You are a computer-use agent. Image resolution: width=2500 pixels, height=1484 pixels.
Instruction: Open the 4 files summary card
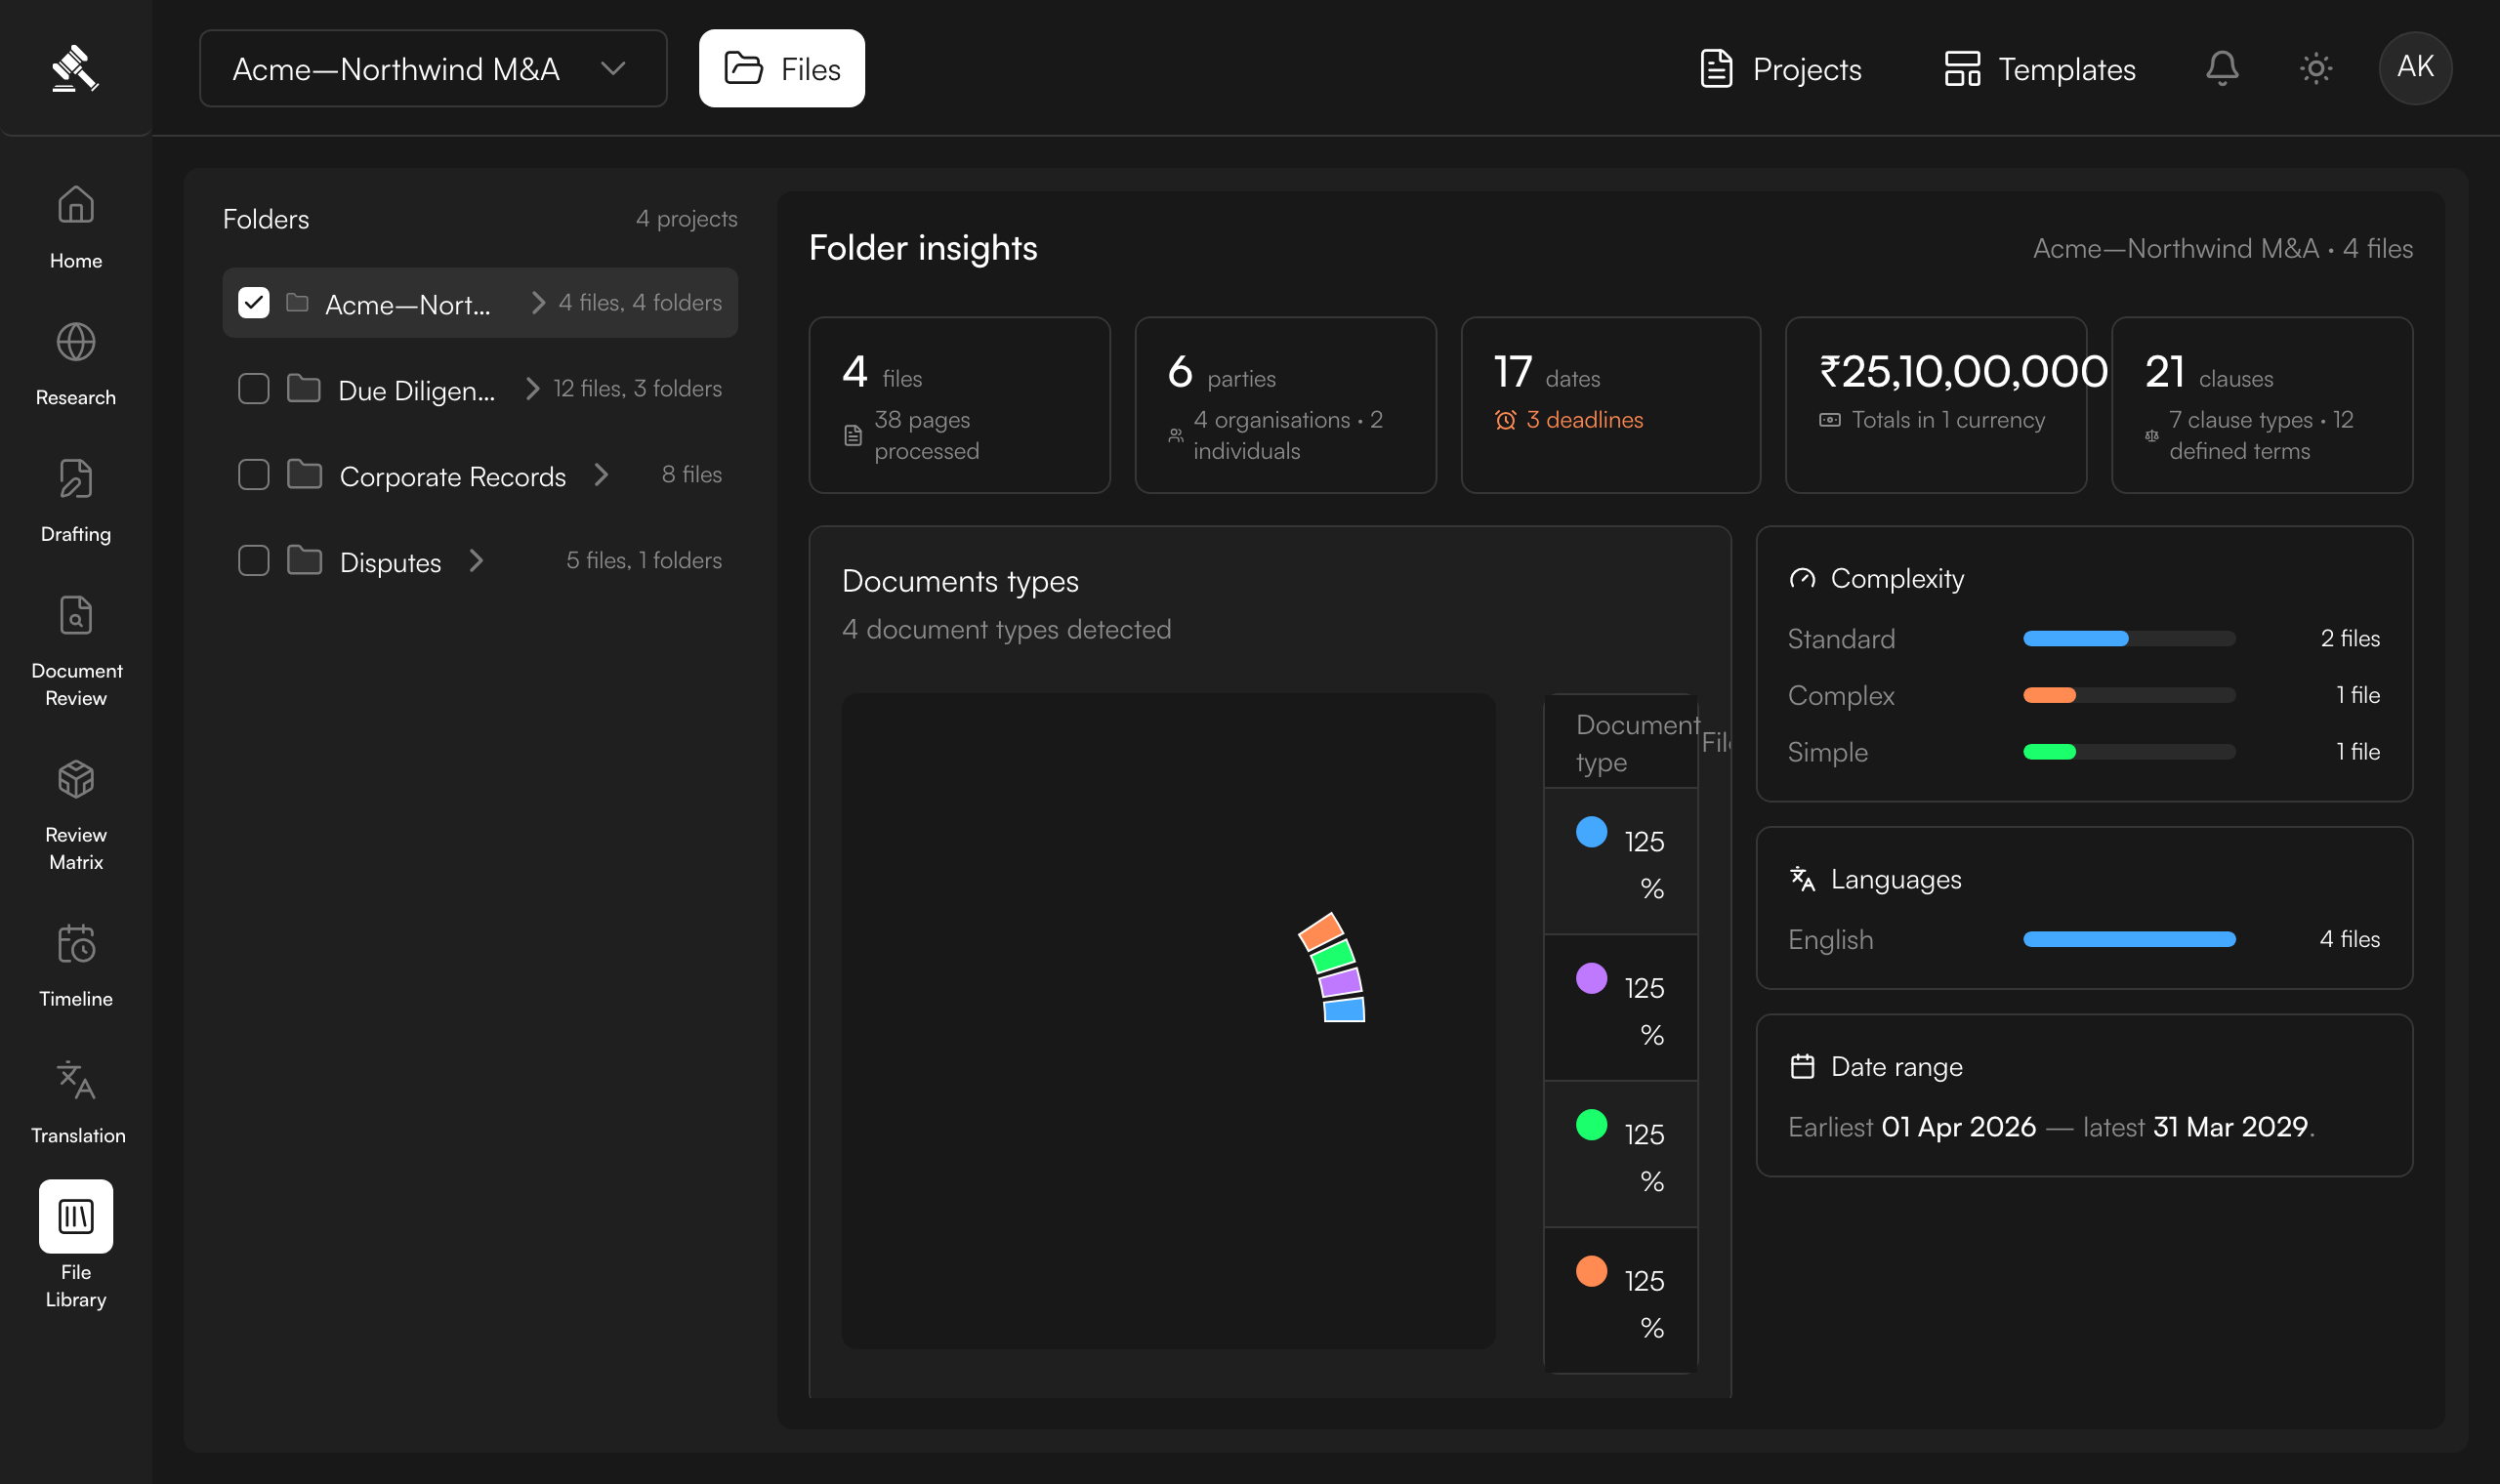click(960, 405)
